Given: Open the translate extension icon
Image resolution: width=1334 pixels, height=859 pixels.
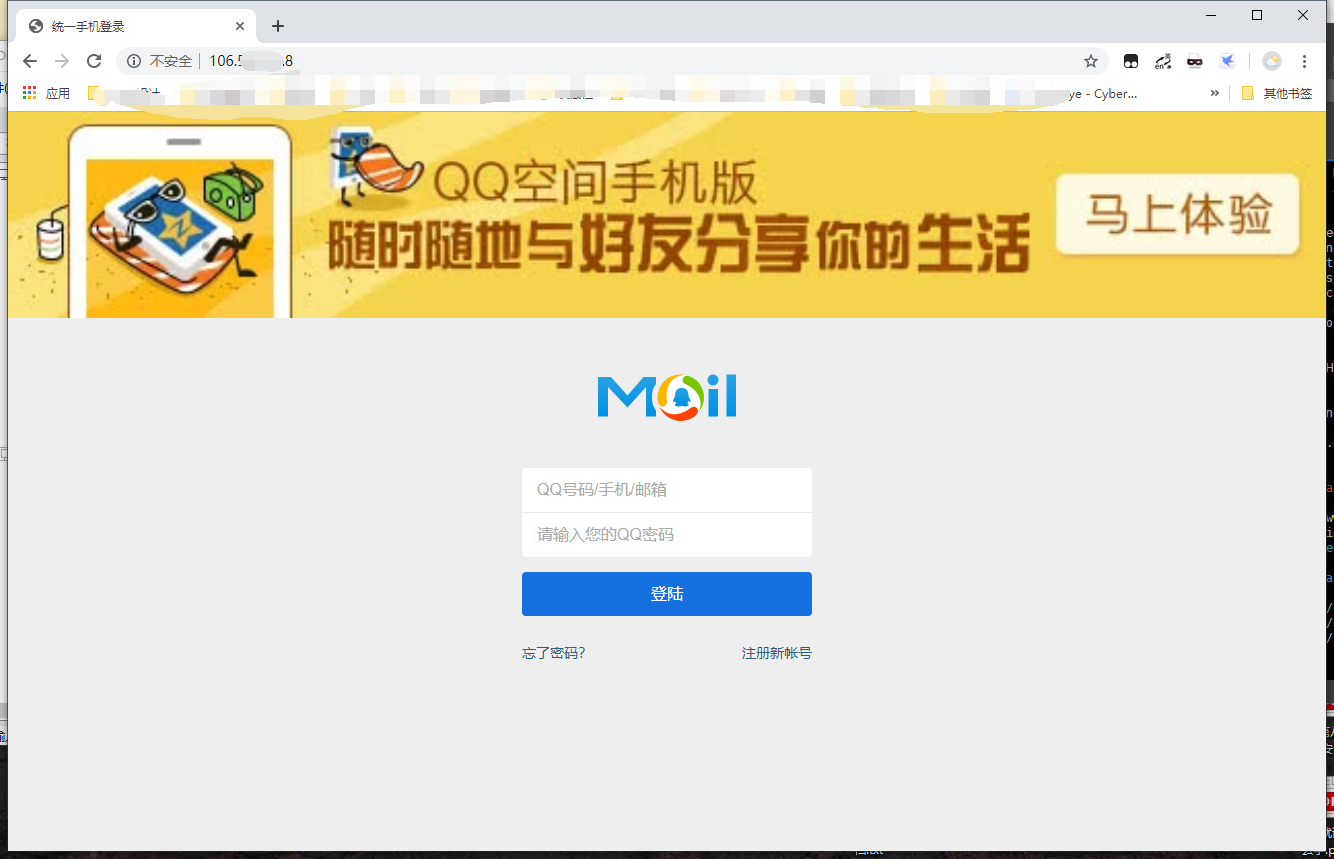Looking at the screenshot, I should pos(1163,61).
